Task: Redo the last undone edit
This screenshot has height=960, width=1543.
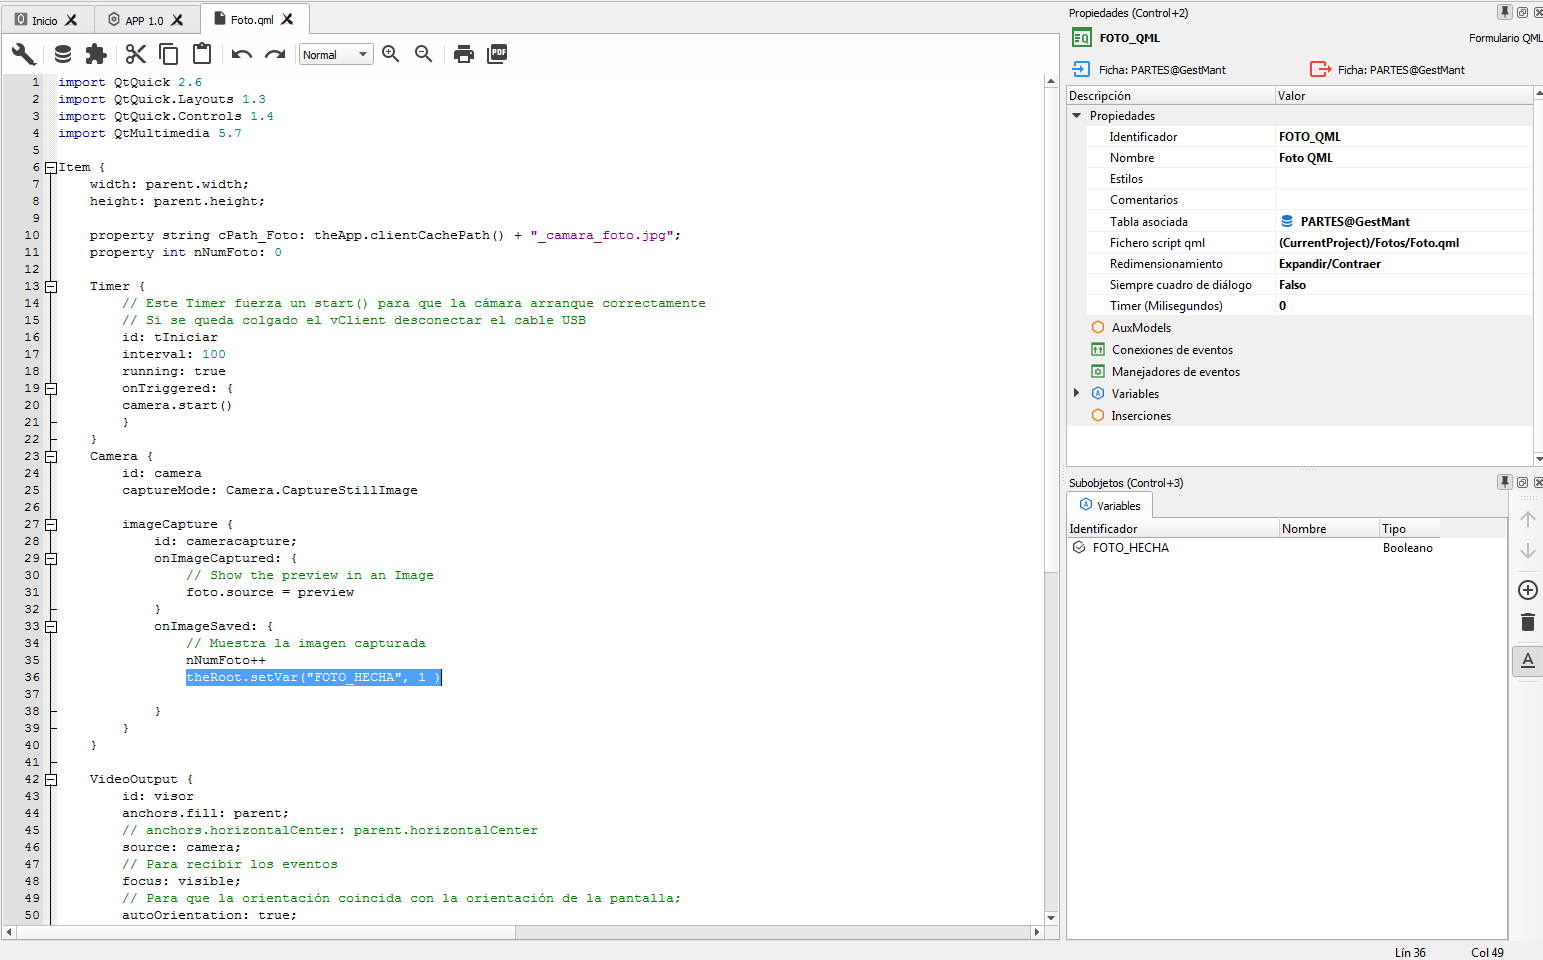Action: [x=275, y=54]
